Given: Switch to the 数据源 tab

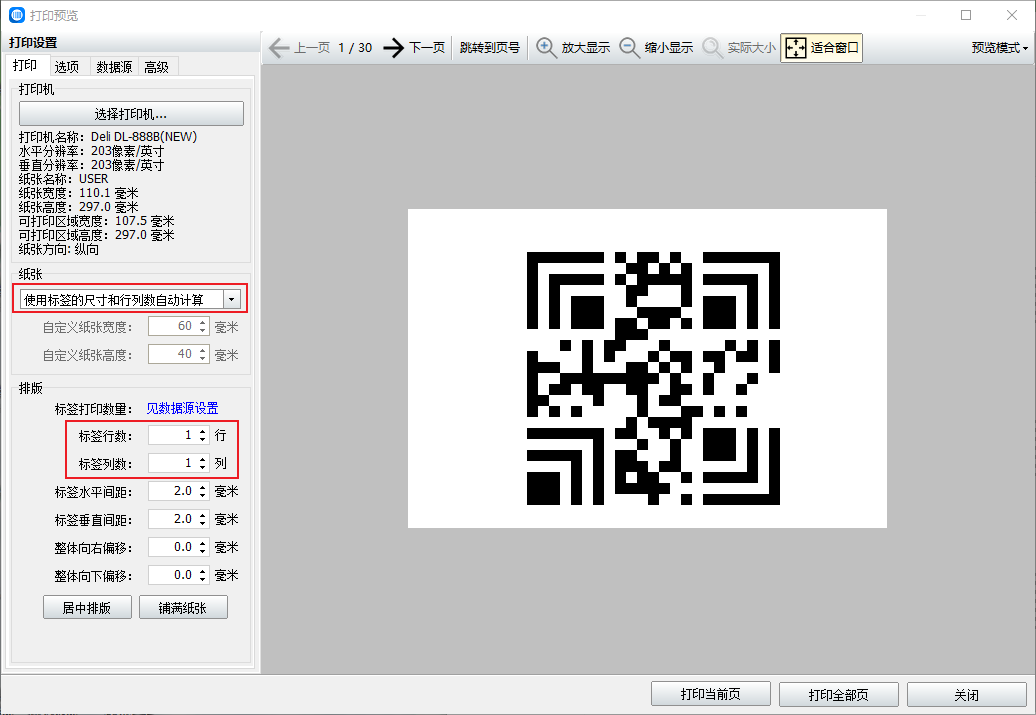Looking at the screenshot, I should 114,67.
